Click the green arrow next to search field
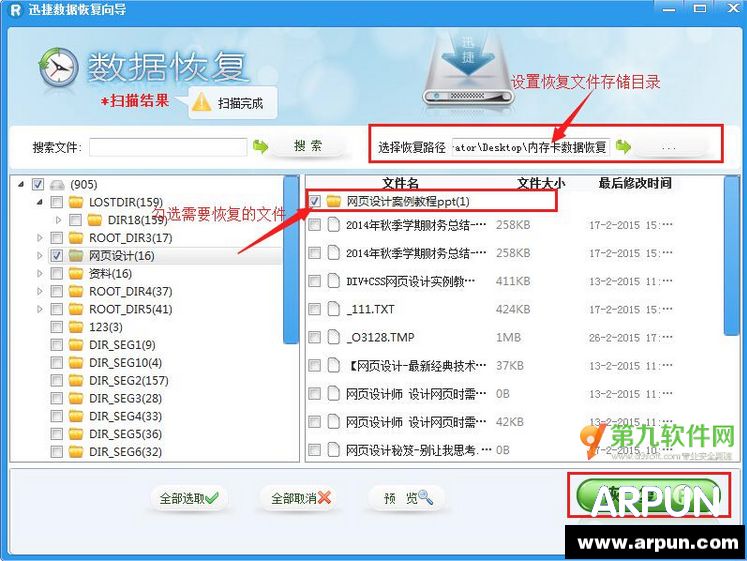This screenshot has width=747, height=561. pyautogui.click(x=260, y=146)
